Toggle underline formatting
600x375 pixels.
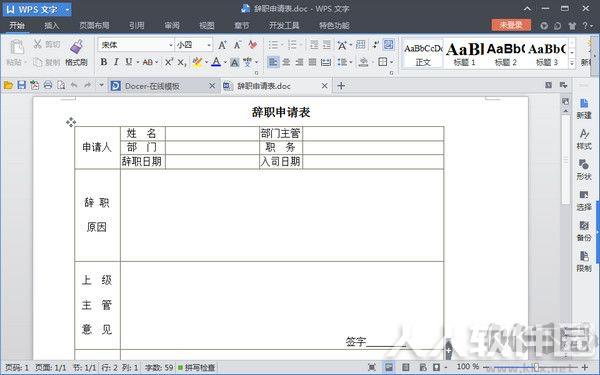coord(129,62)
